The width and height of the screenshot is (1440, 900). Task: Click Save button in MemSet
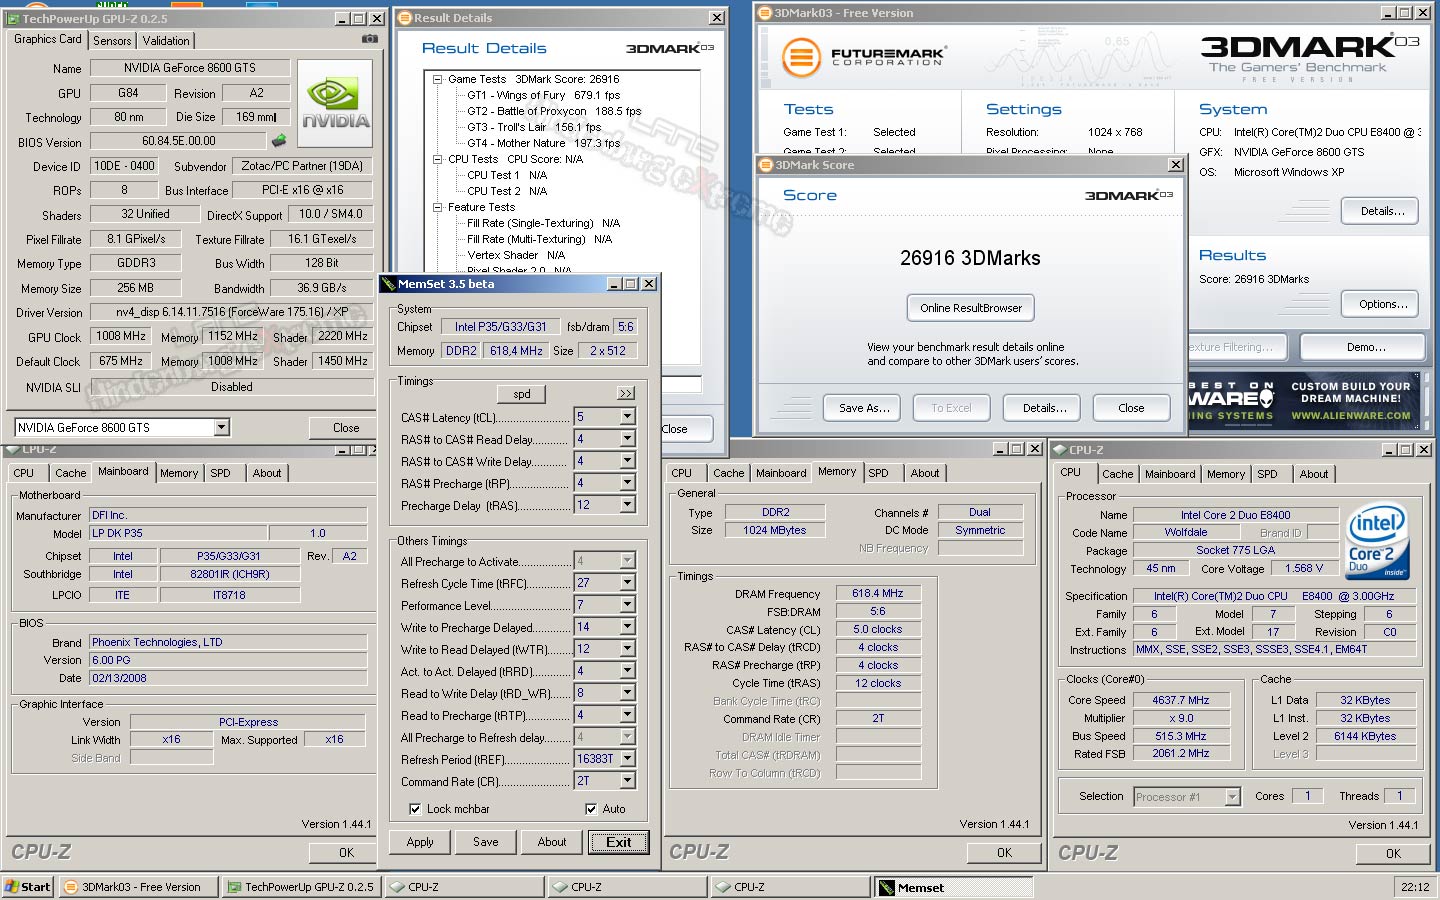(486, 842)
